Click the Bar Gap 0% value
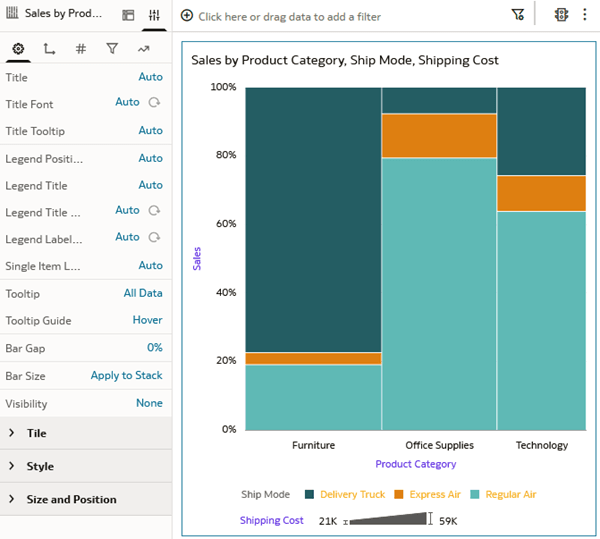 click(x=154, y=348)
